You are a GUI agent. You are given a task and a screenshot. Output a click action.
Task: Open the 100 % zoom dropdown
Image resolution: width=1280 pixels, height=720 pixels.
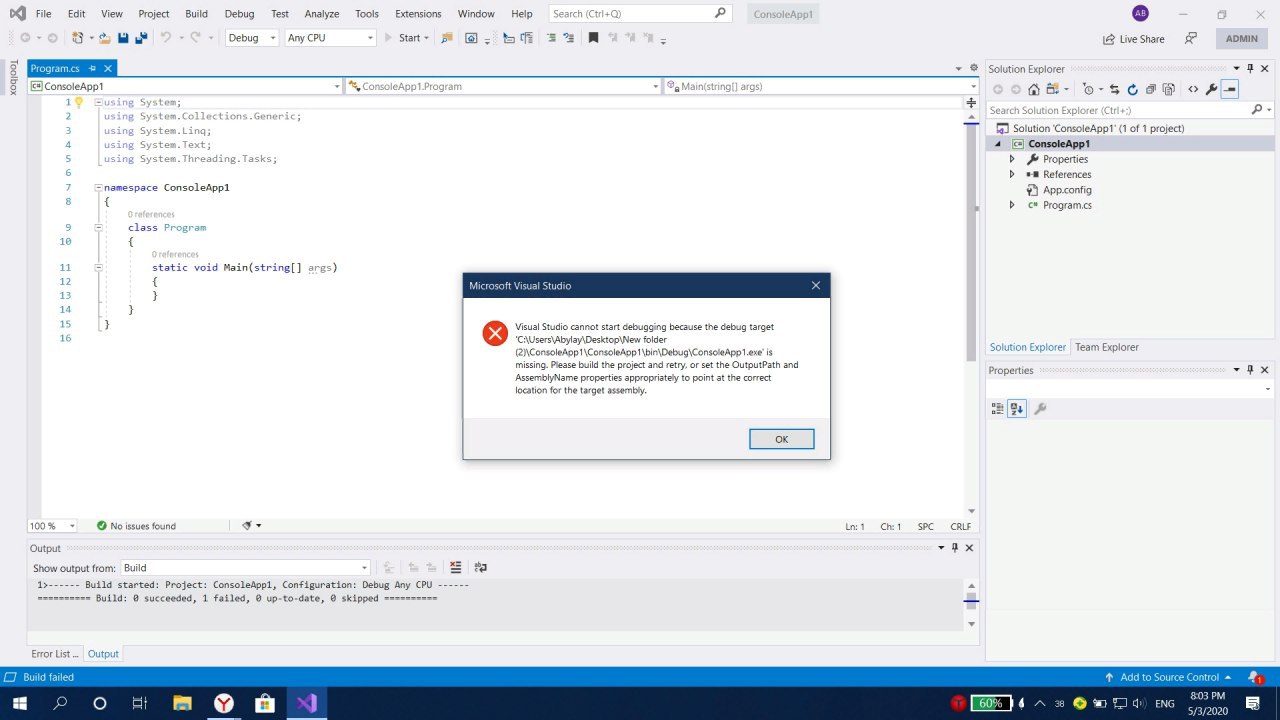[x=52, y=526]
